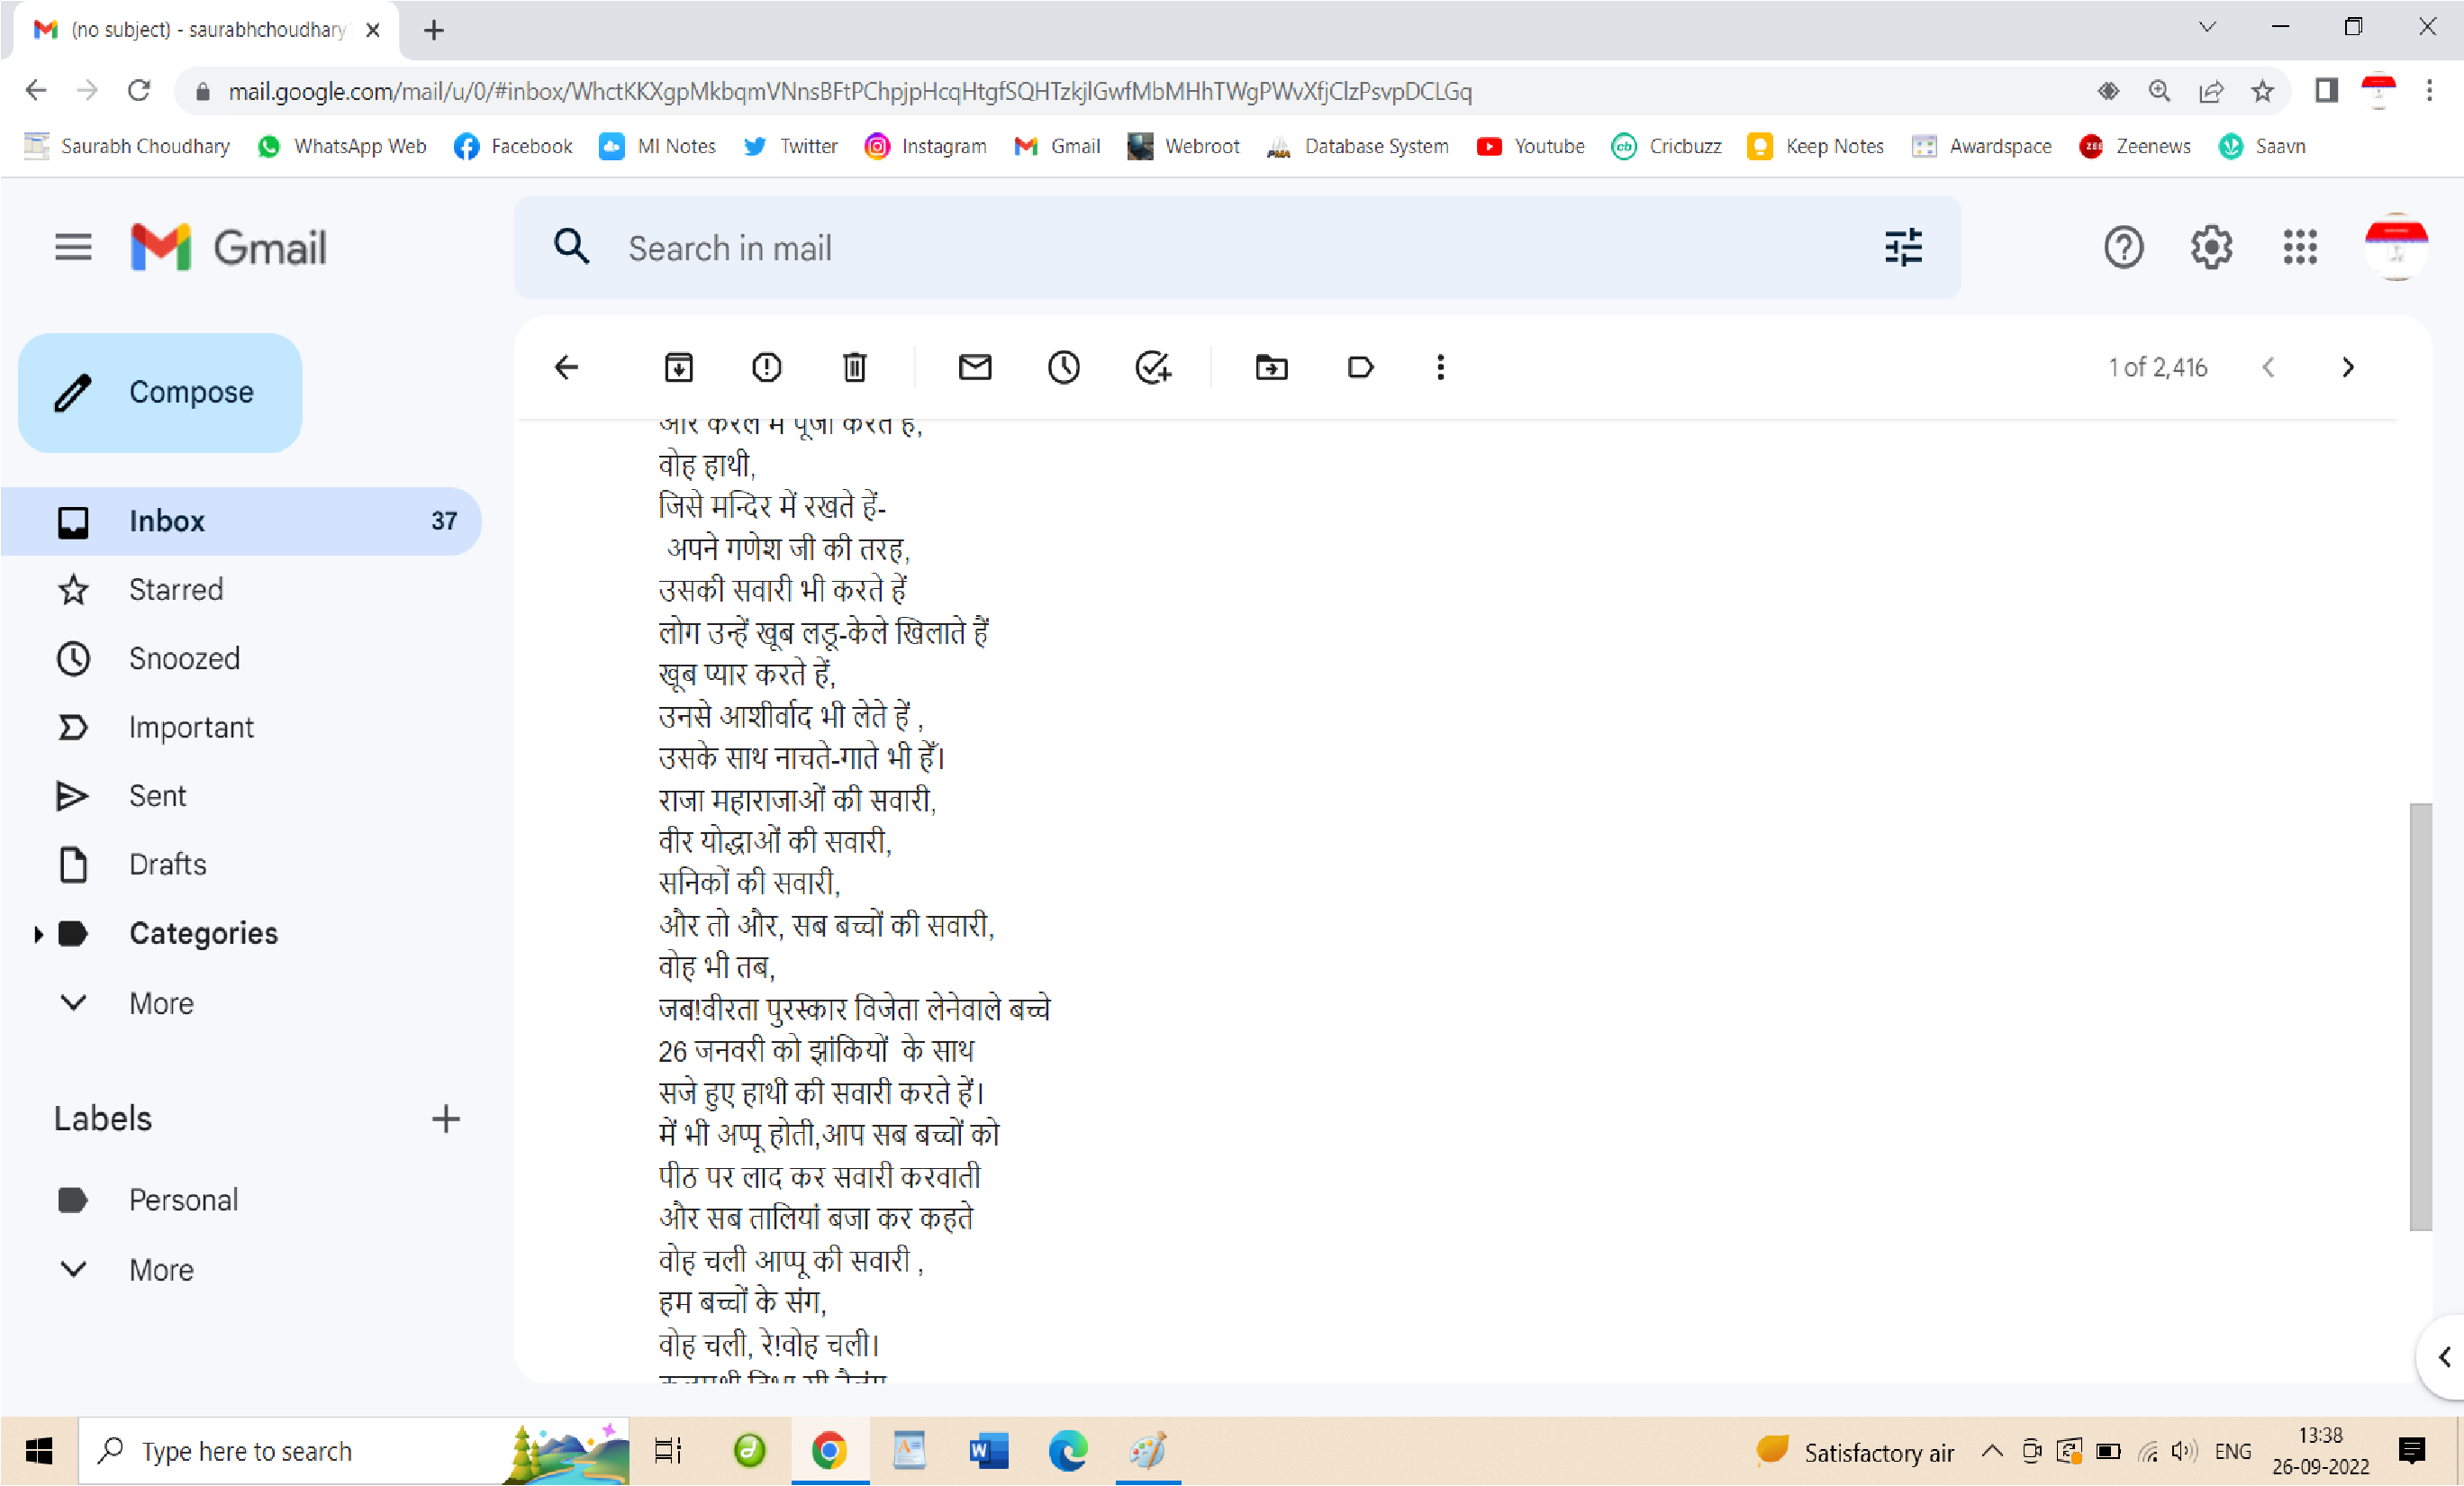Expand More under Personal label
The height and width of the screenshot is (1486, 2464).
(160, 1270)
